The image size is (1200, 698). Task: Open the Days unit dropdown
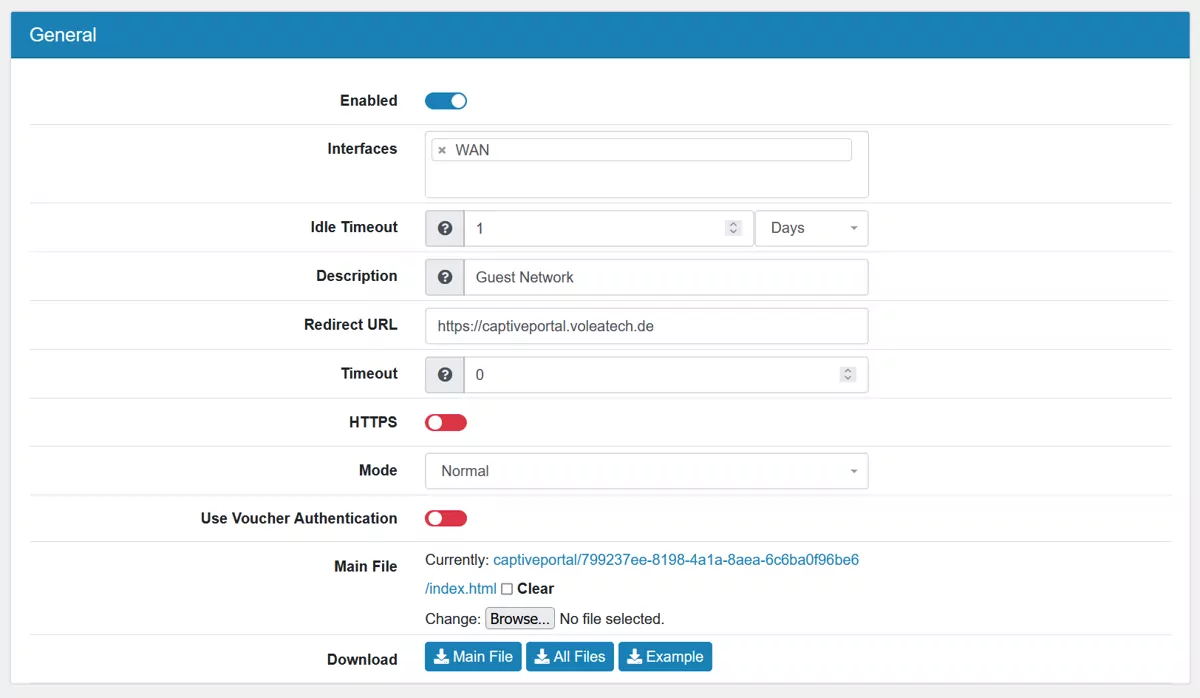coord(811,228)
